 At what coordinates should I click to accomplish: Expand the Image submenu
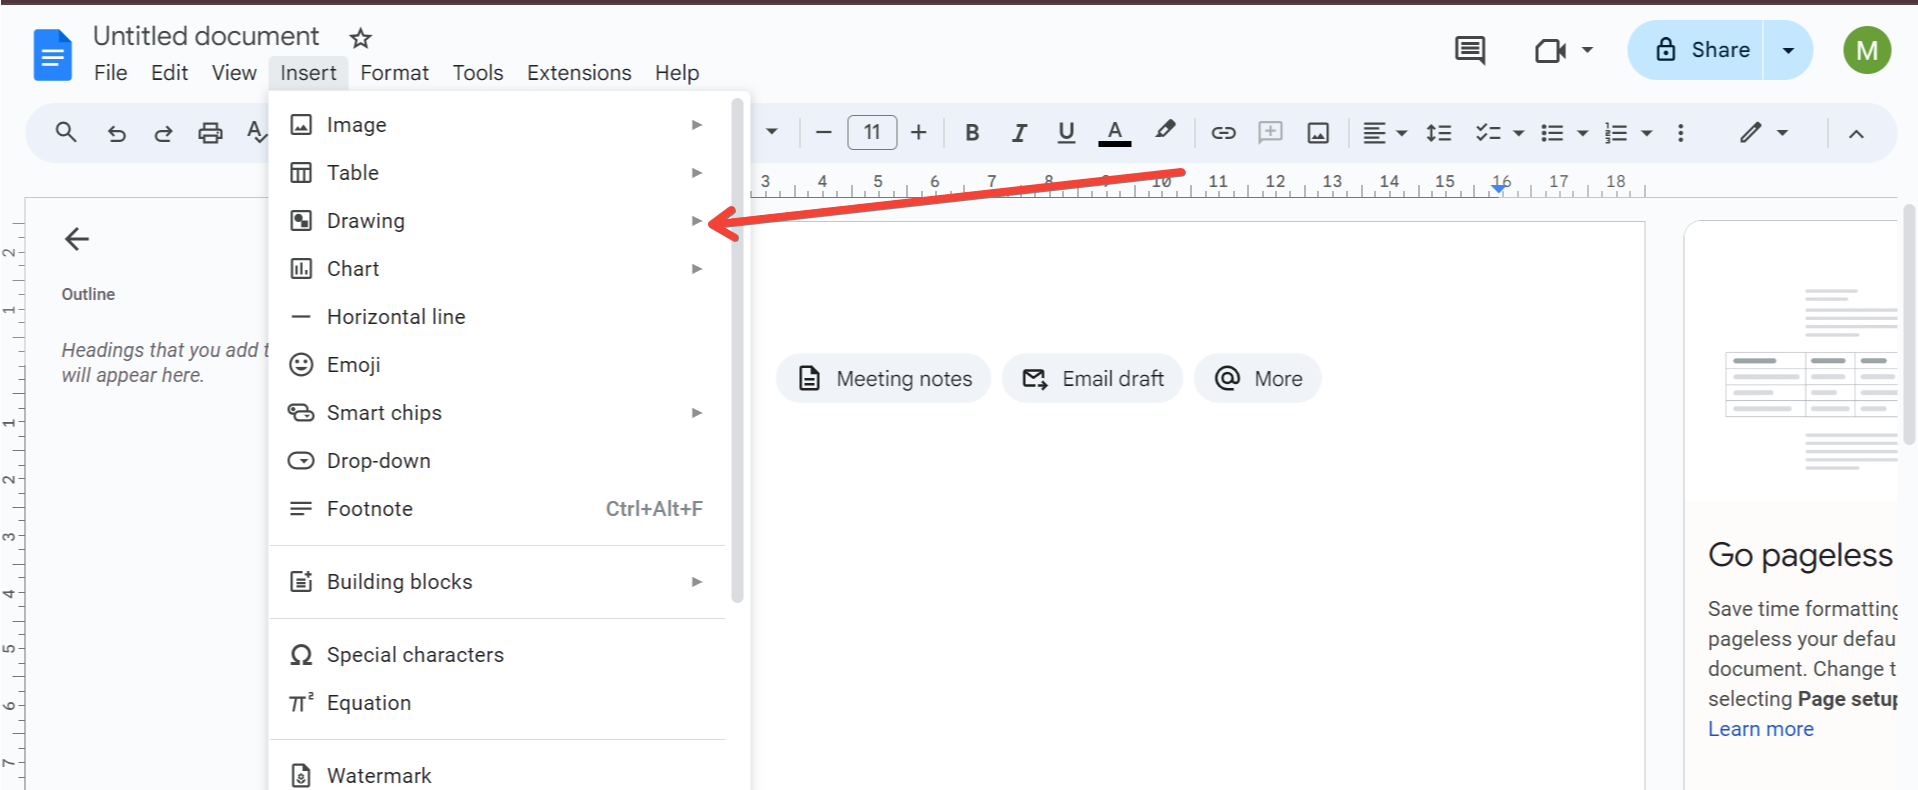click(497, 125)
